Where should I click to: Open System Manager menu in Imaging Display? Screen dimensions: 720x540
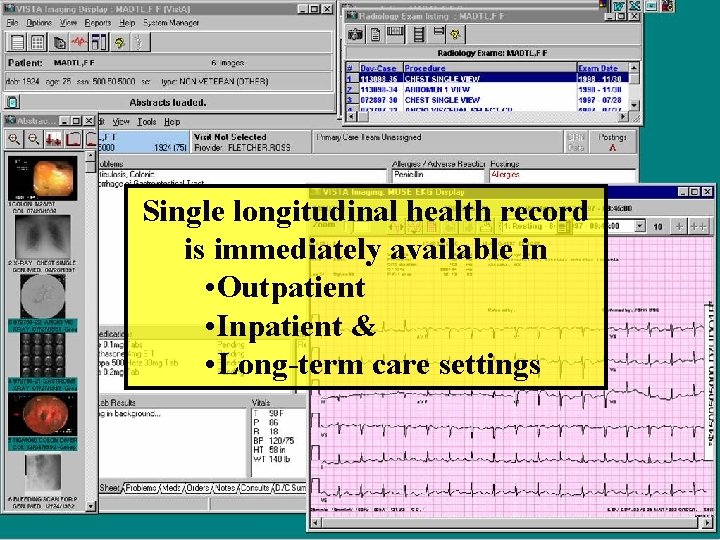pos(171,22)
